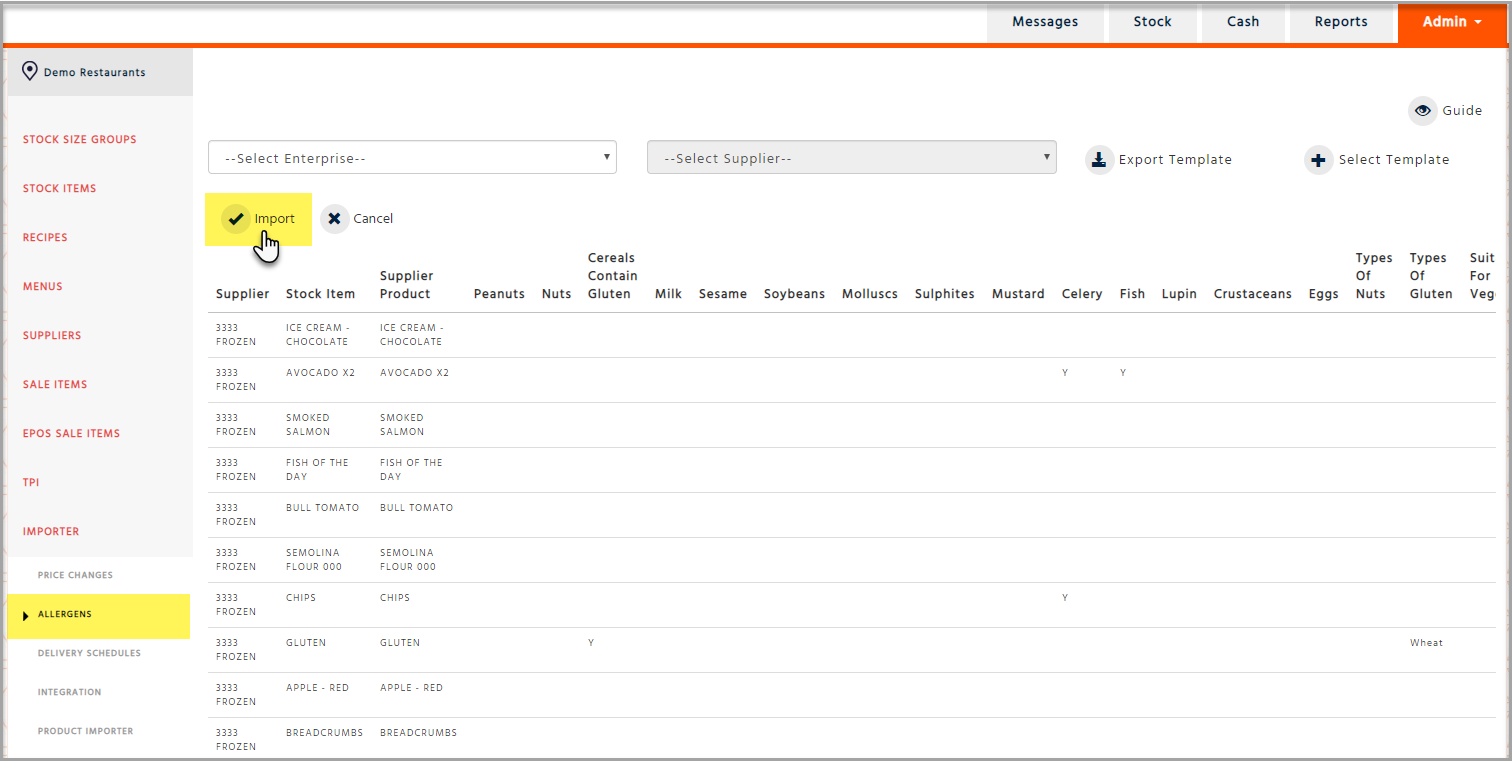Click the Sulphites column header
Screen dimensions: 1512x761
pyautogui.click(x=945, y=294)
